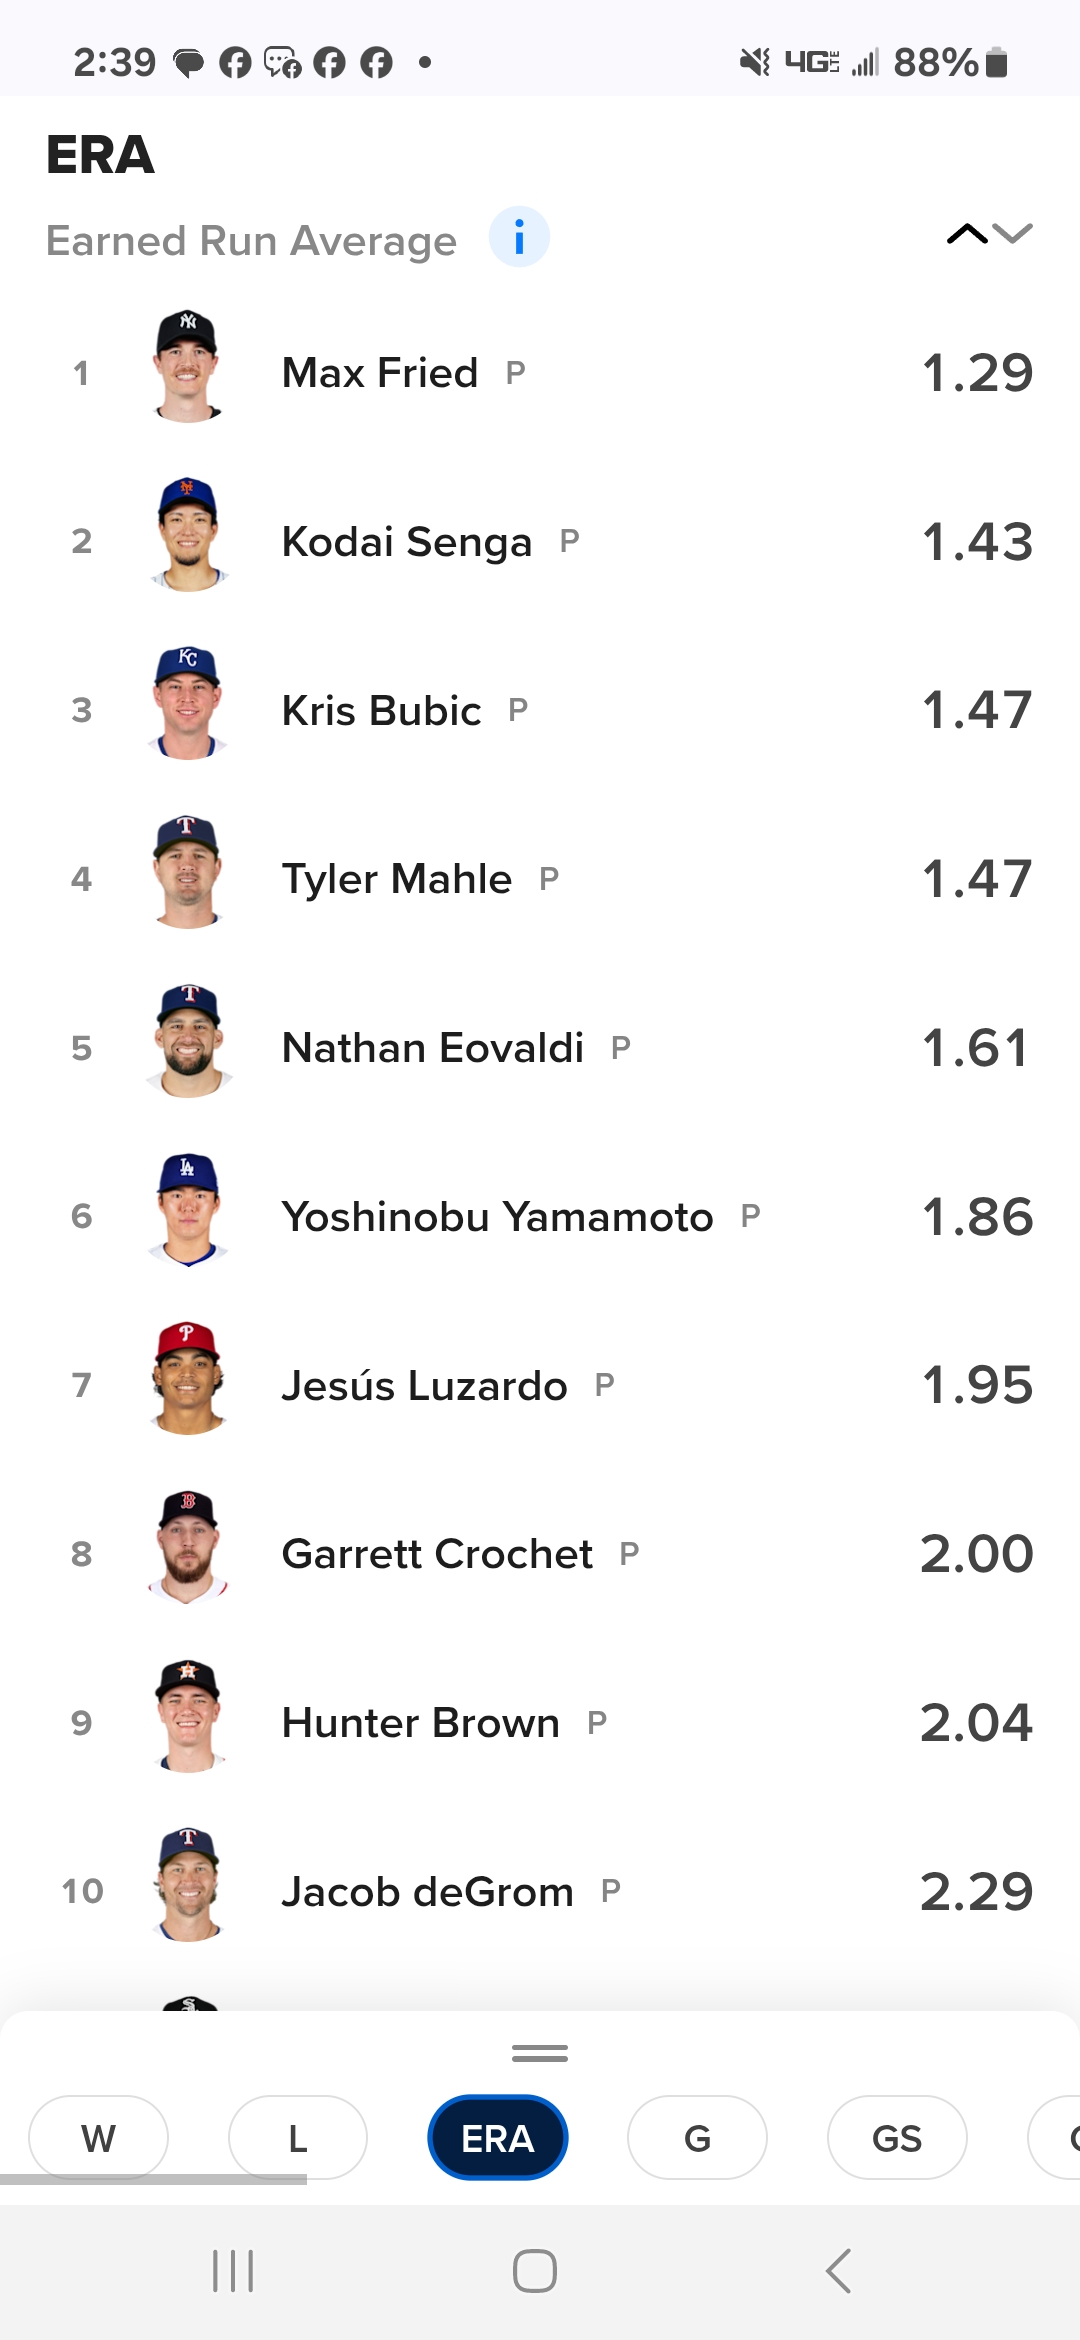1080x2340 pixels.
Task: Tap Android home navigation button
Action: [x=535, y=2271]
